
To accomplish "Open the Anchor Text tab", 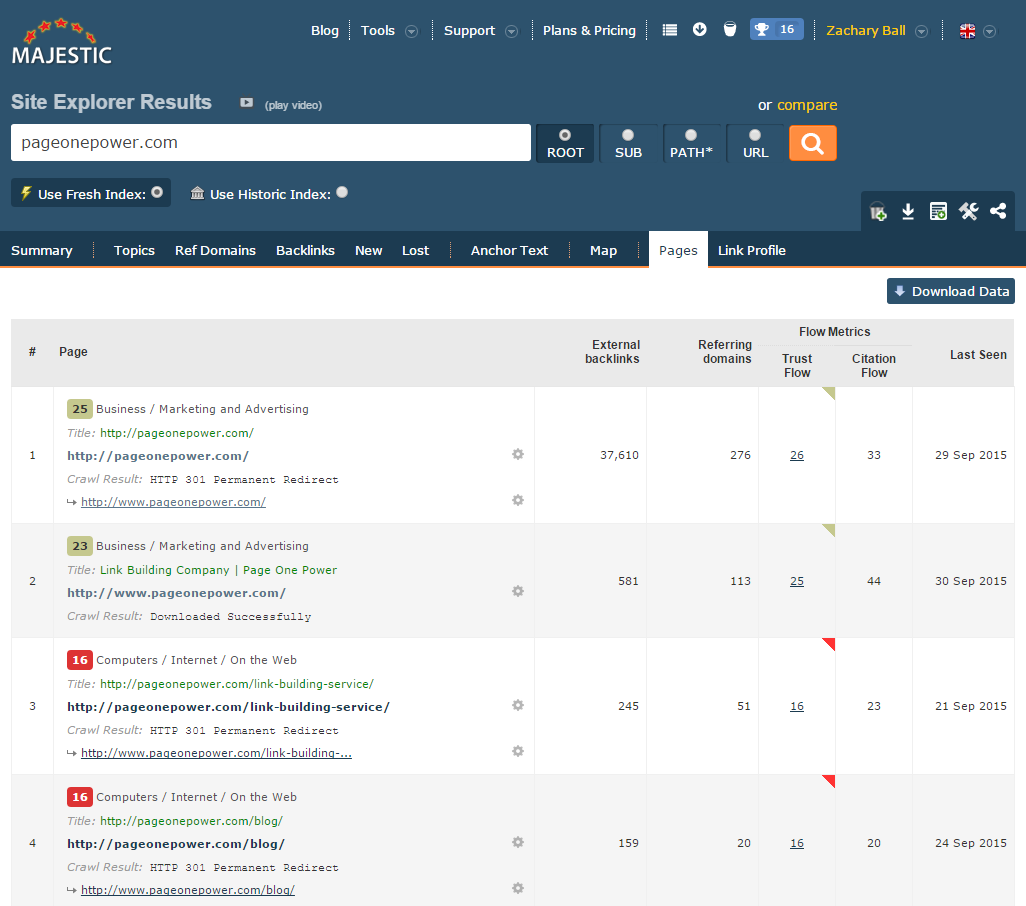I will tap(508, 250).
